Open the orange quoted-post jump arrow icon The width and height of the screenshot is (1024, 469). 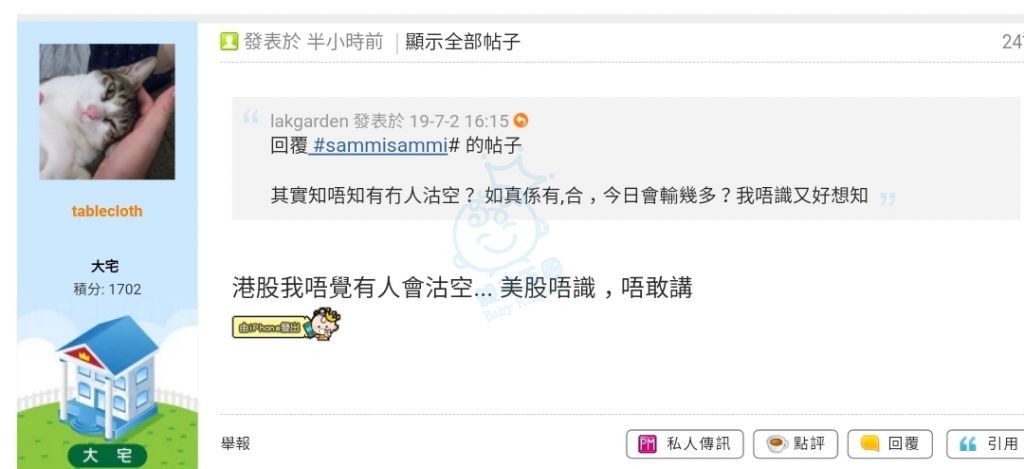pos(520,121)
